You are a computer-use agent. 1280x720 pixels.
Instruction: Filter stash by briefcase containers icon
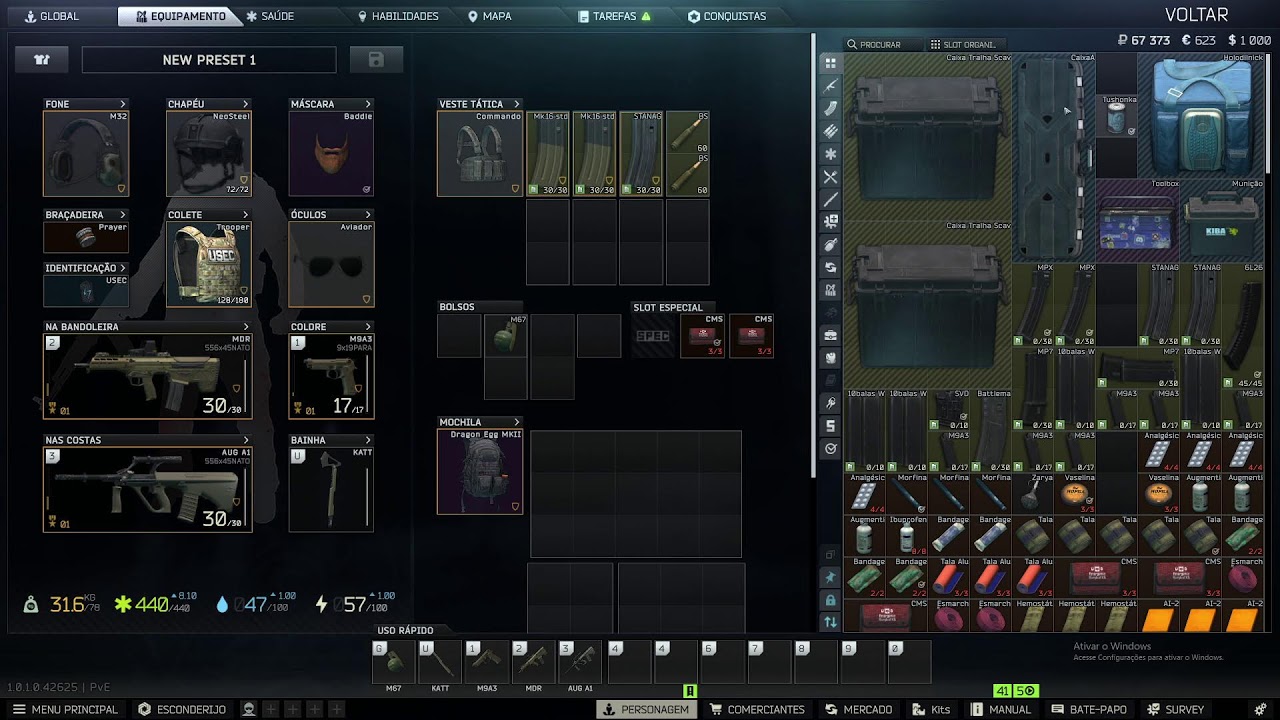click(x=830, y=335)
